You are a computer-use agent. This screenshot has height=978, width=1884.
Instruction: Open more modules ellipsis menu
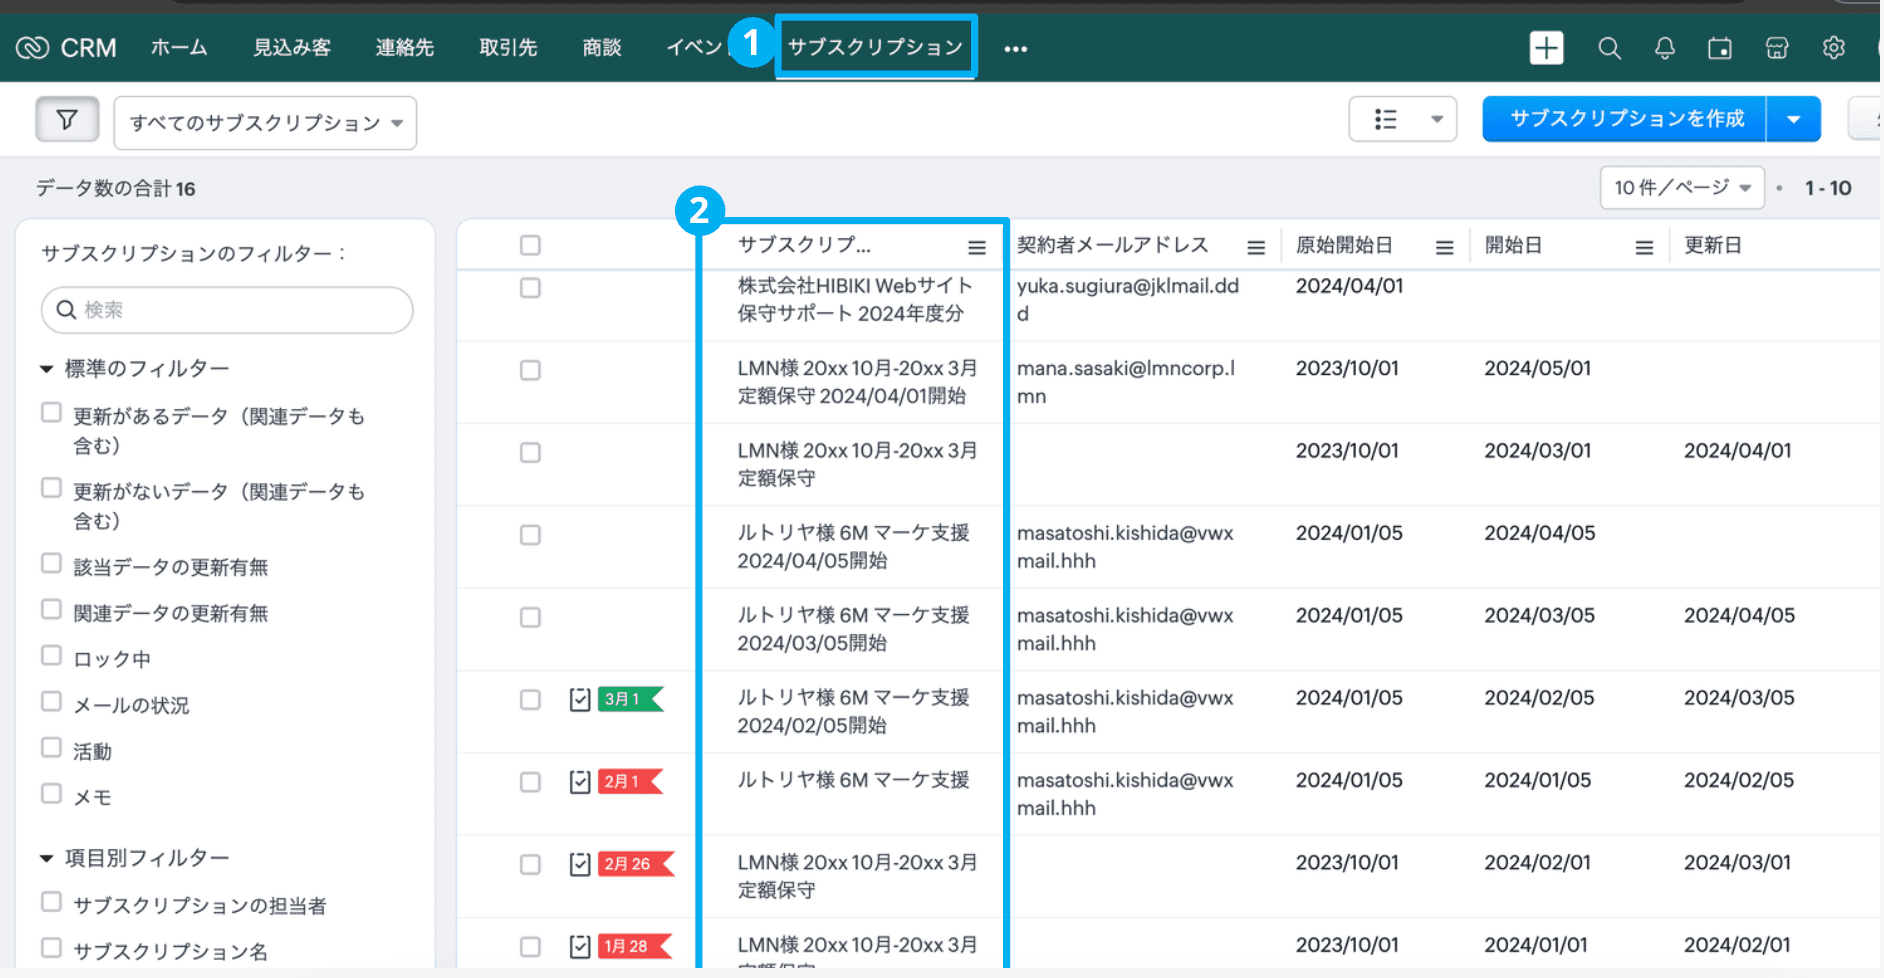pyautogui.click(x=1015, y=49)
